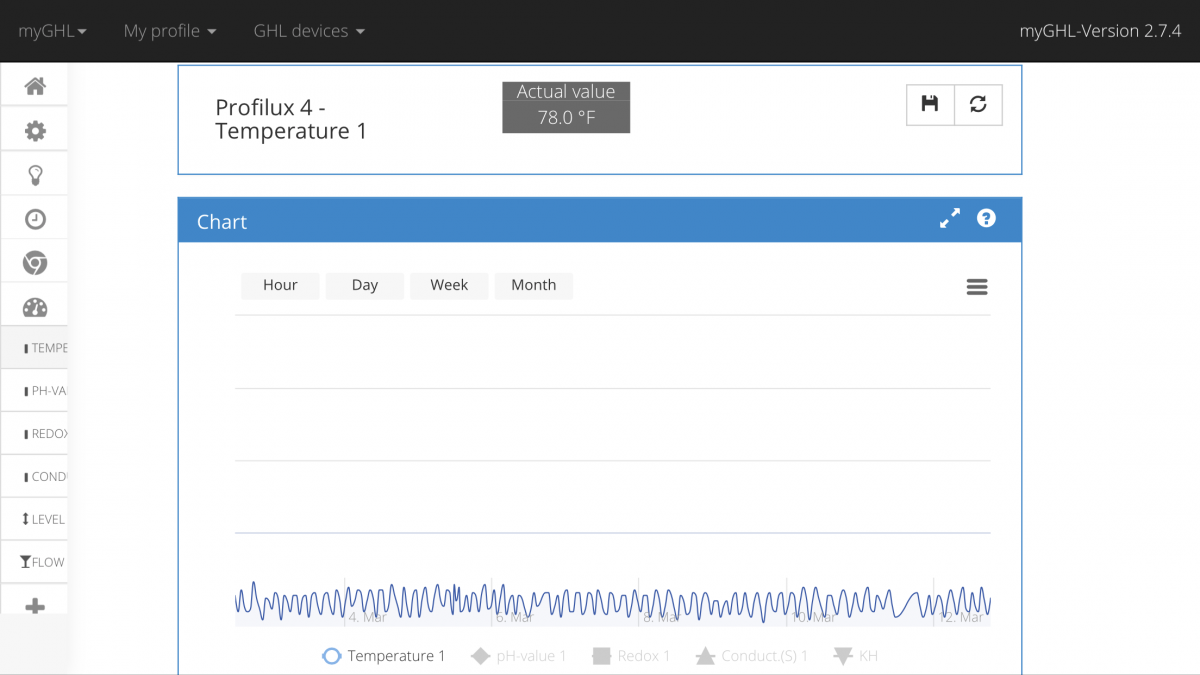Open the clock timer section in sidebar
The height and width of the screenshot is (675, 1200).
35,219
